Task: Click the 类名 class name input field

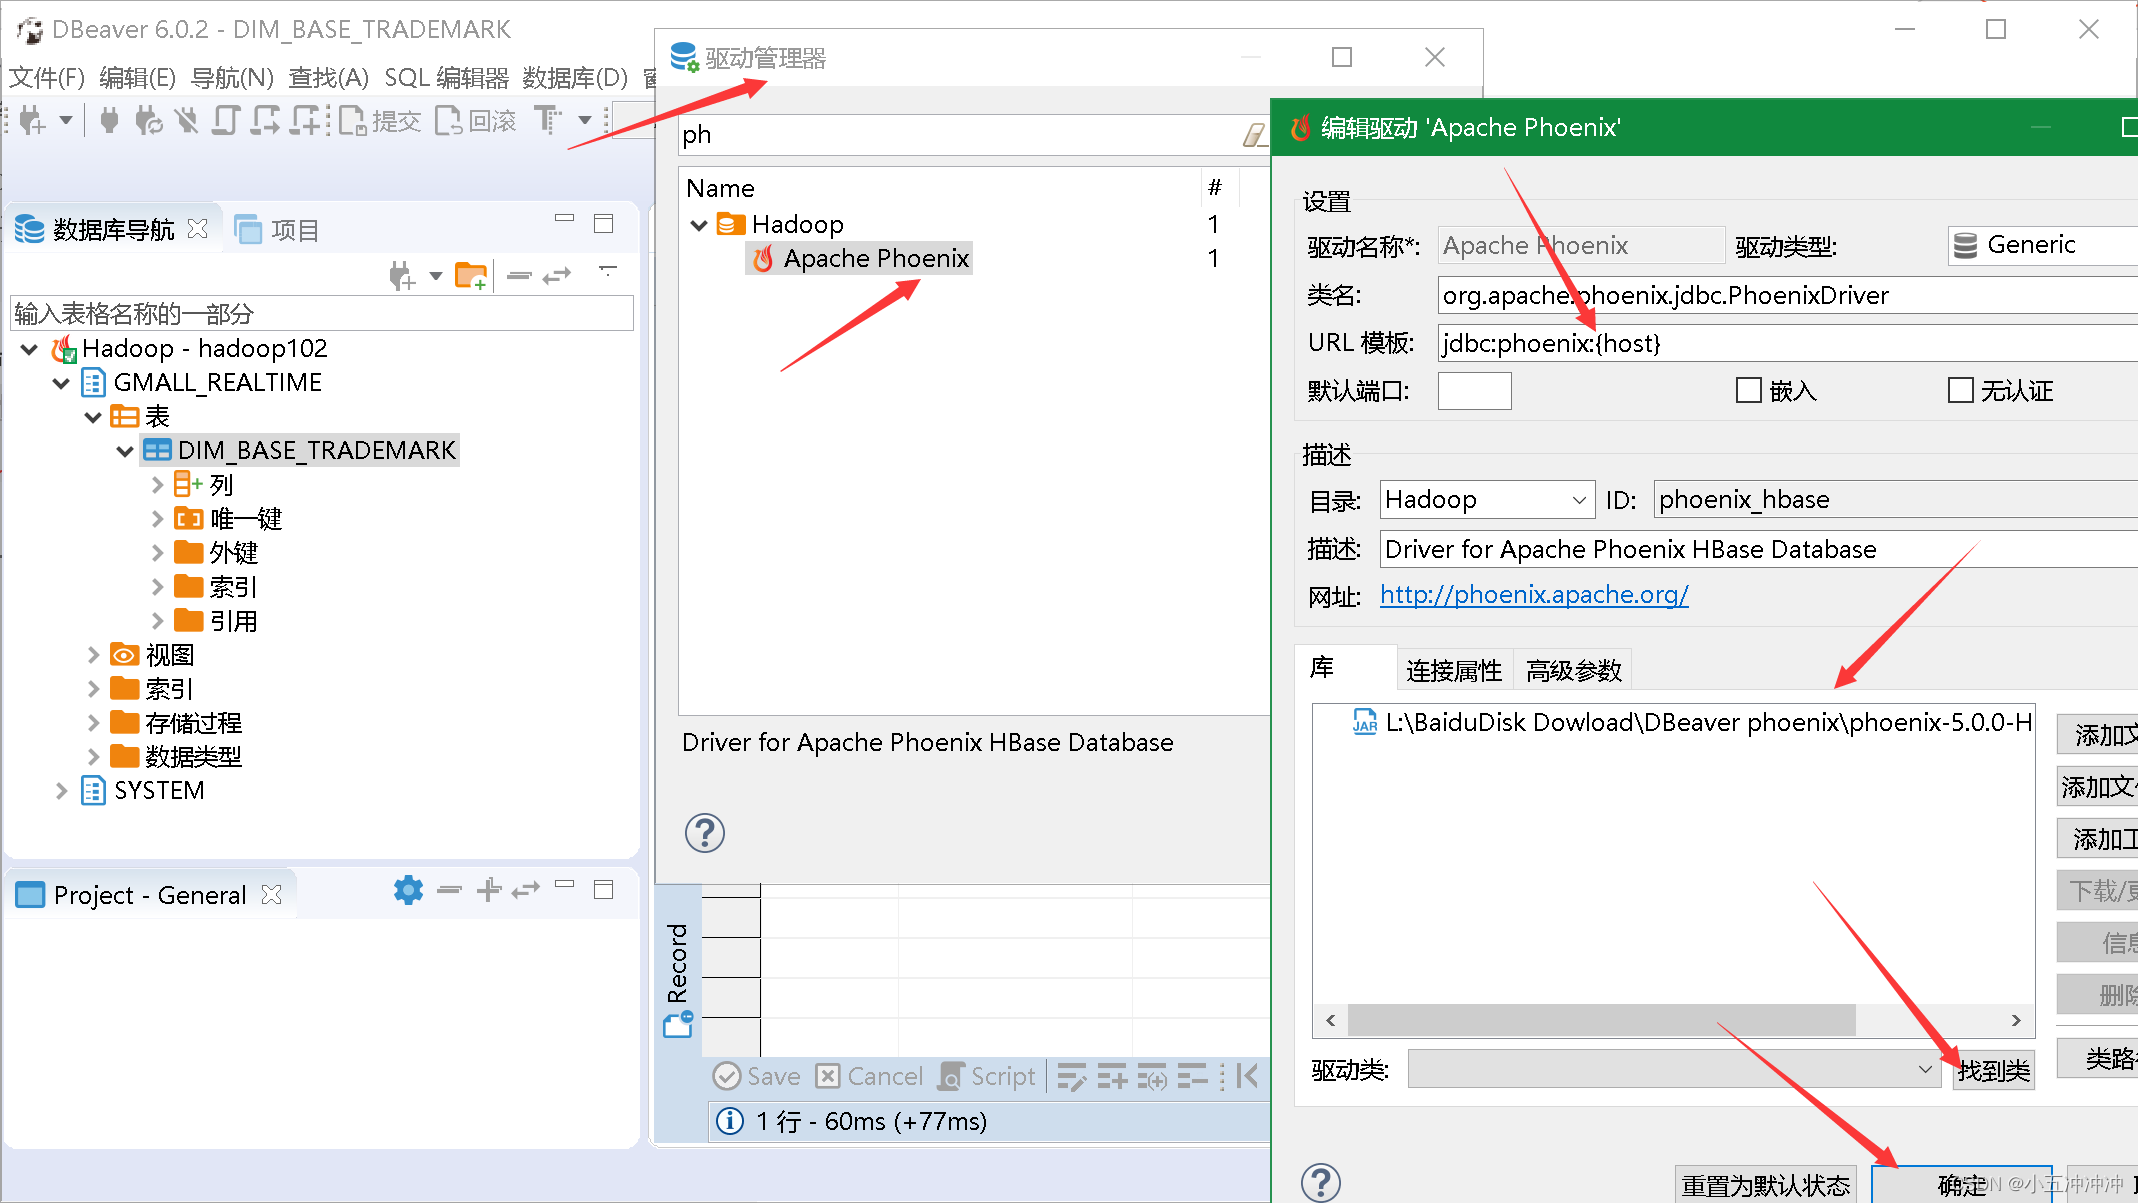Action: tap(1787, 295)
